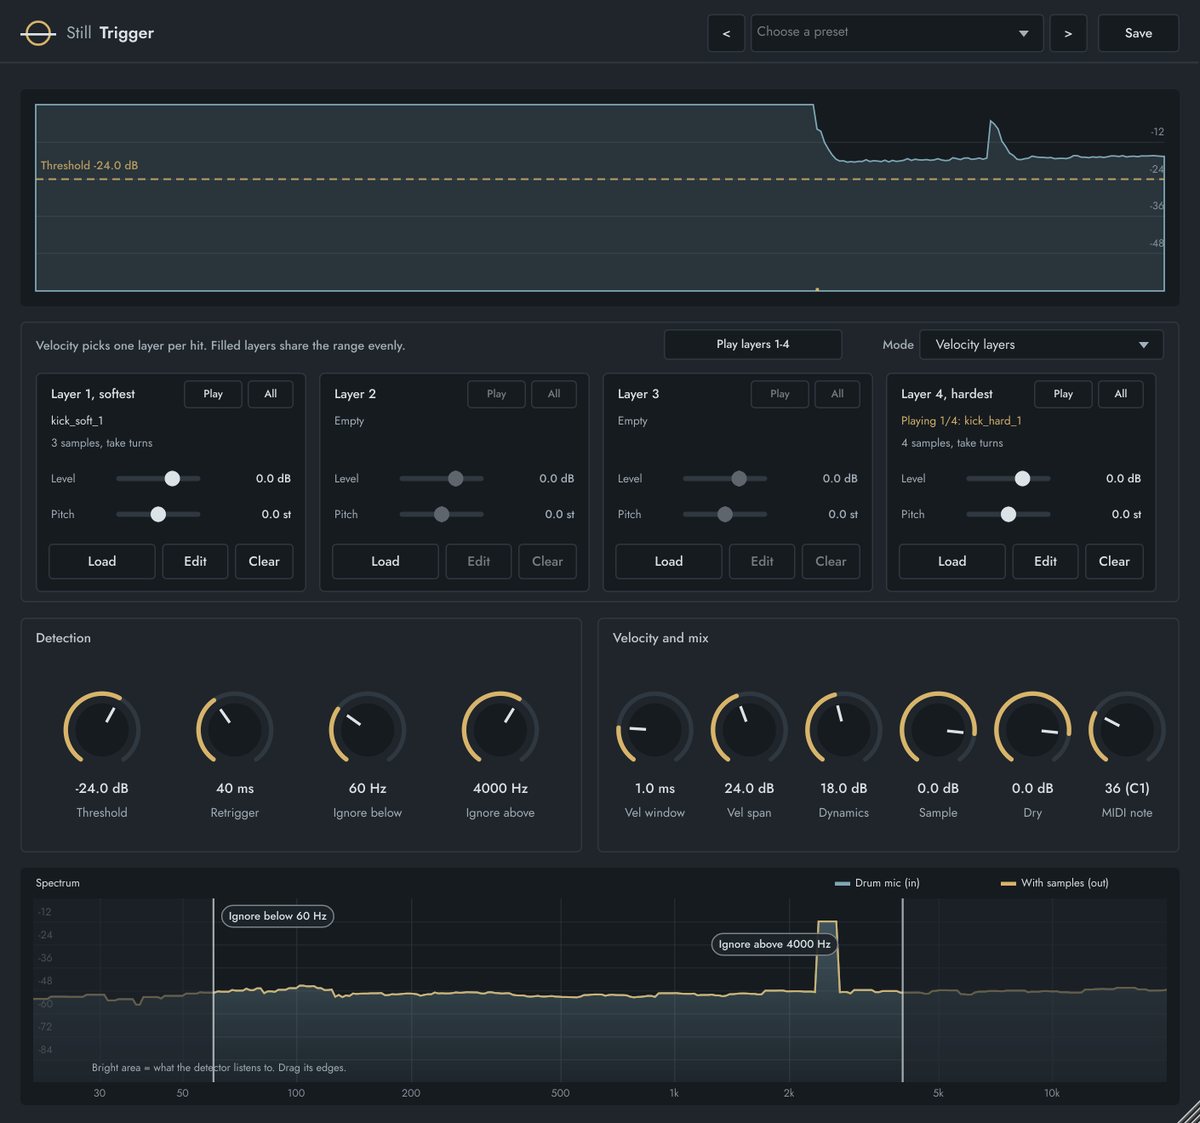Open the Mode Velocity layers dropdown

click(1041, 345)
